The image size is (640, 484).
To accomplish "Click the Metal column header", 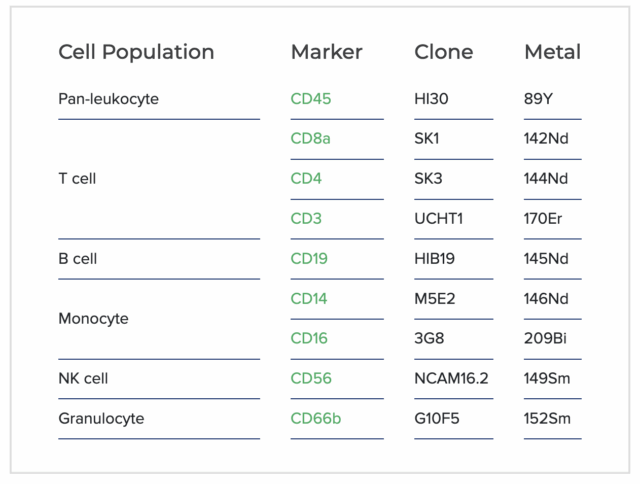I will pos(552,52).
